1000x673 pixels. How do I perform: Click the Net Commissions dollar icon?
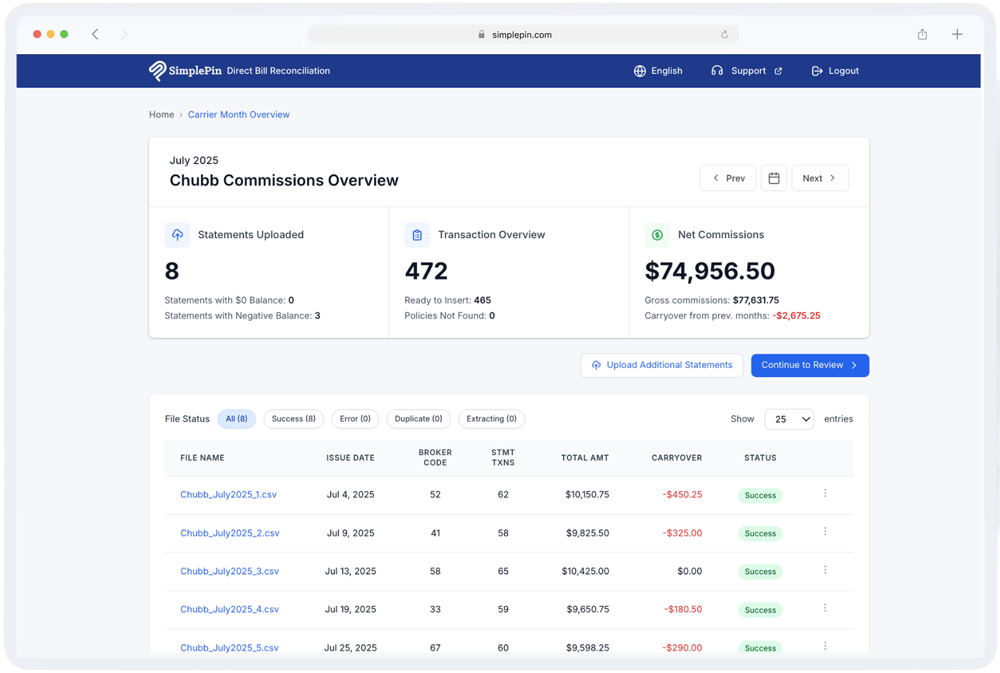click(x=657, y=235)
